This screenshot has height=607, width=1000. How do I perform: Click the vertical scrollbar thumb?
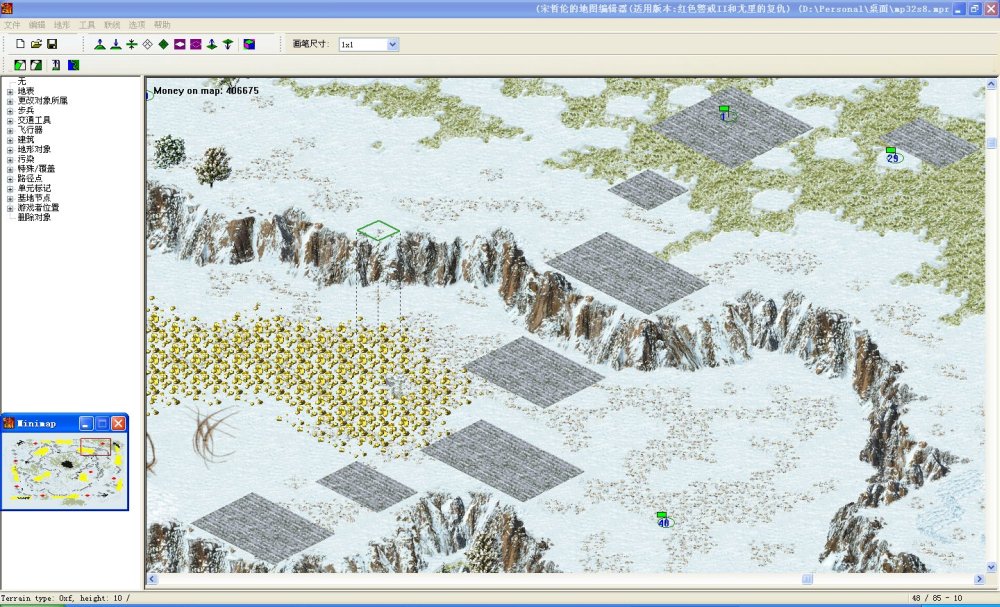992,143
